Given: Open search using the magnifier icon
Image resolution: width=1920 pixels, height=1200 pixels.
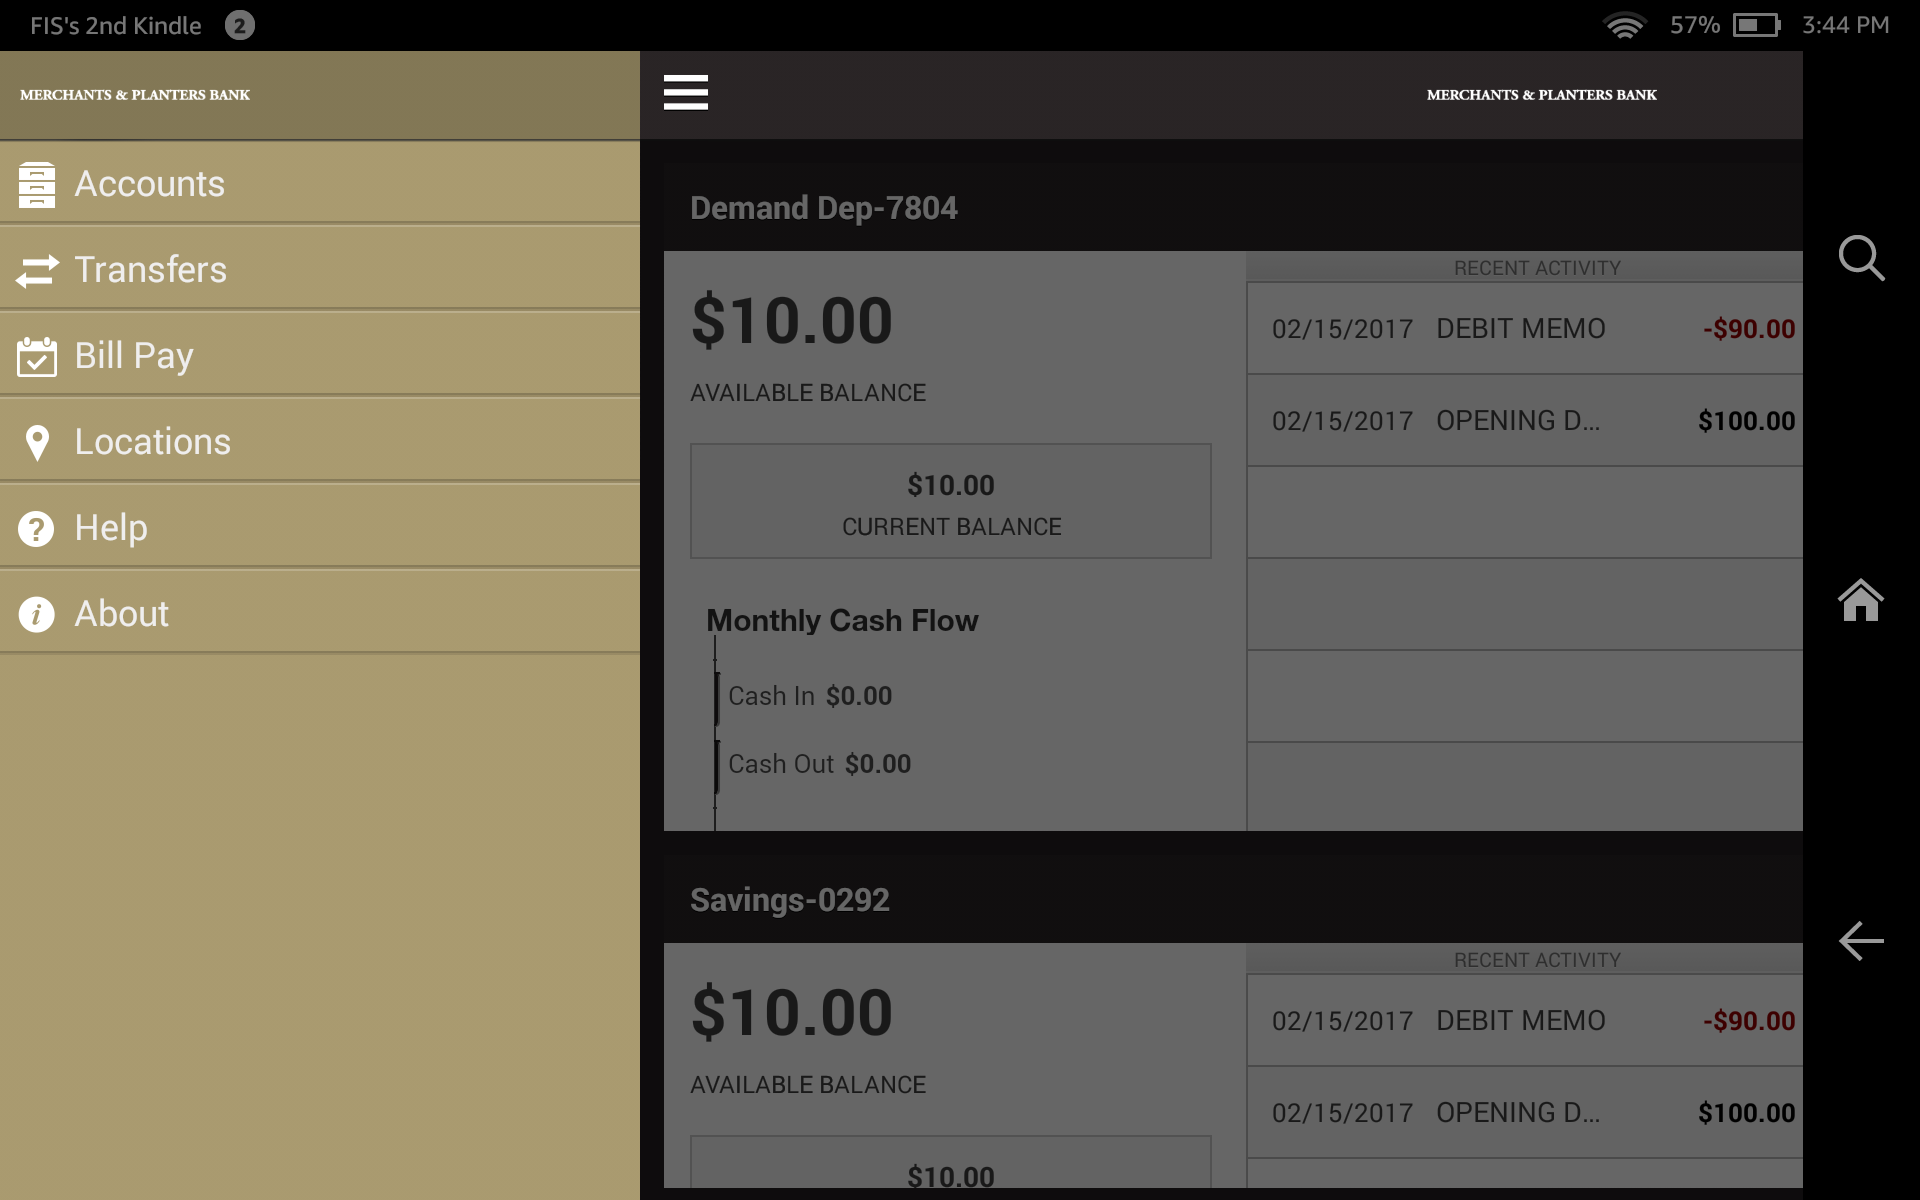Looking at the screenshot, I should click(1862, 259).
